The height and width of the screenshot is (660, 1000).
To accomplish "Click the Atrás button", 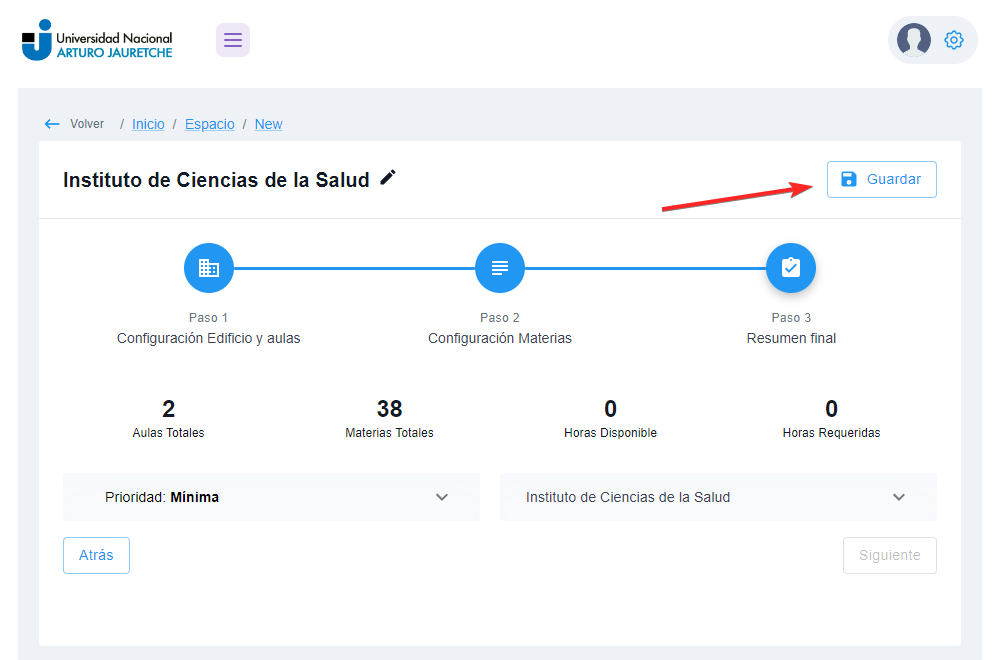I will (96, 555).
